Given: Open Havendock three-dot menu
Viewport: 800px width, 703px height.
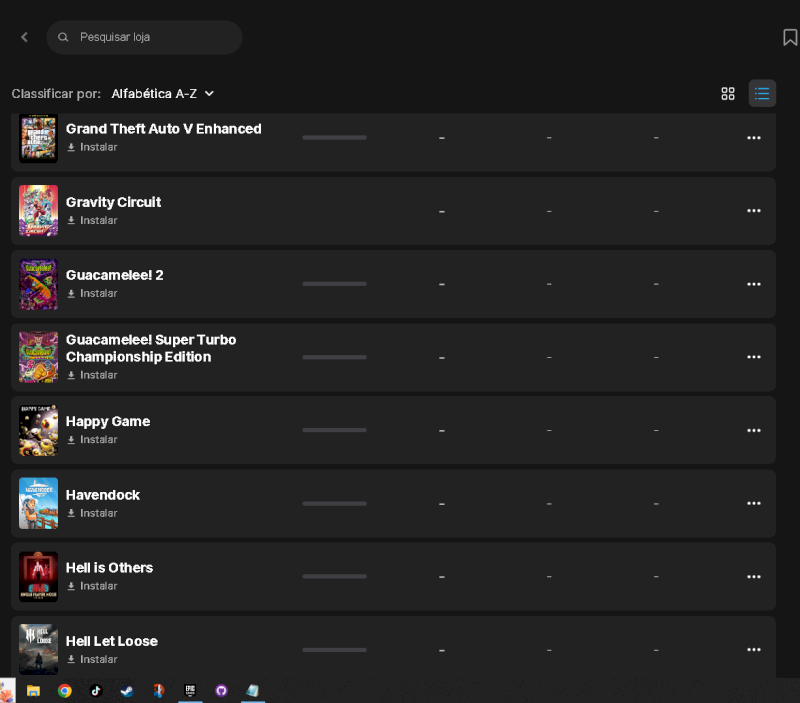Looking at the screenshot, I should pyautogui.click(x=754, y=504).
